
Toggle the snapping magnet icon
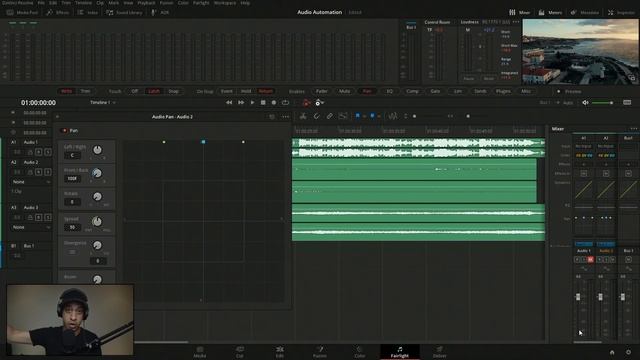[x=316, y=116]
